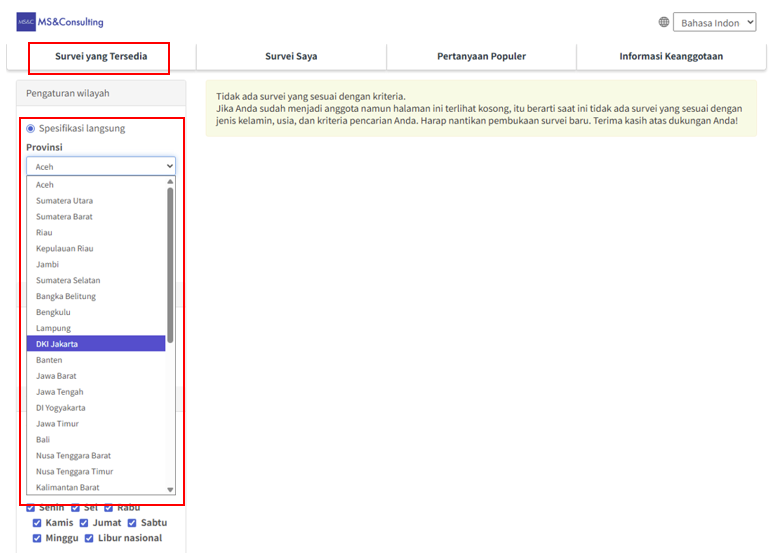The width and height of the screenshot is (775, 555).
Task: Pick Bali from the province options
Action: coord(96,439)
